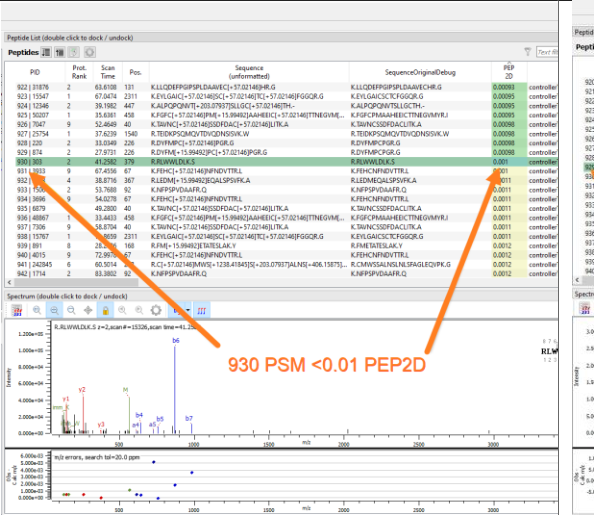This screenshot has width=594, height=515.
Task: Open the spectrum settings gear icon
Action: click(x=156, y=310)
